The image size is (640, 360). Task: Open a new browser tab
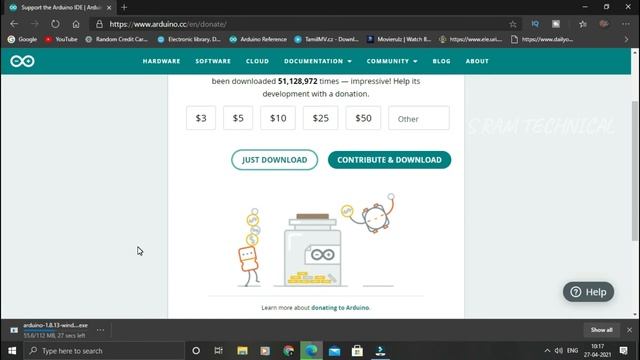124,7
